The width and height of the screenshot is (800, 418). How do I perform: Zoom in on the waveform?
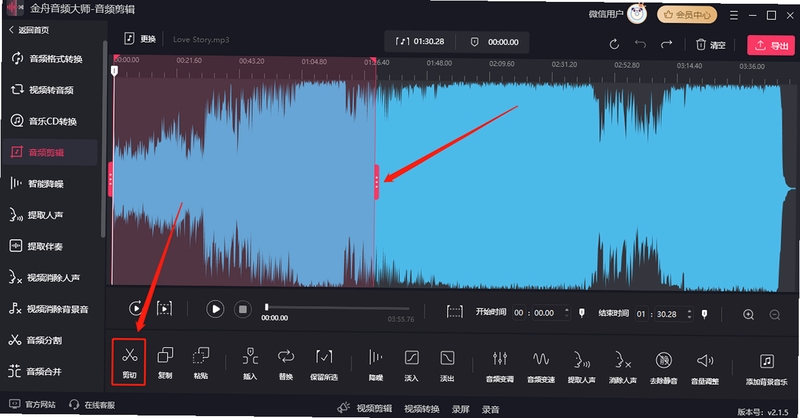[x=748, y=314]
